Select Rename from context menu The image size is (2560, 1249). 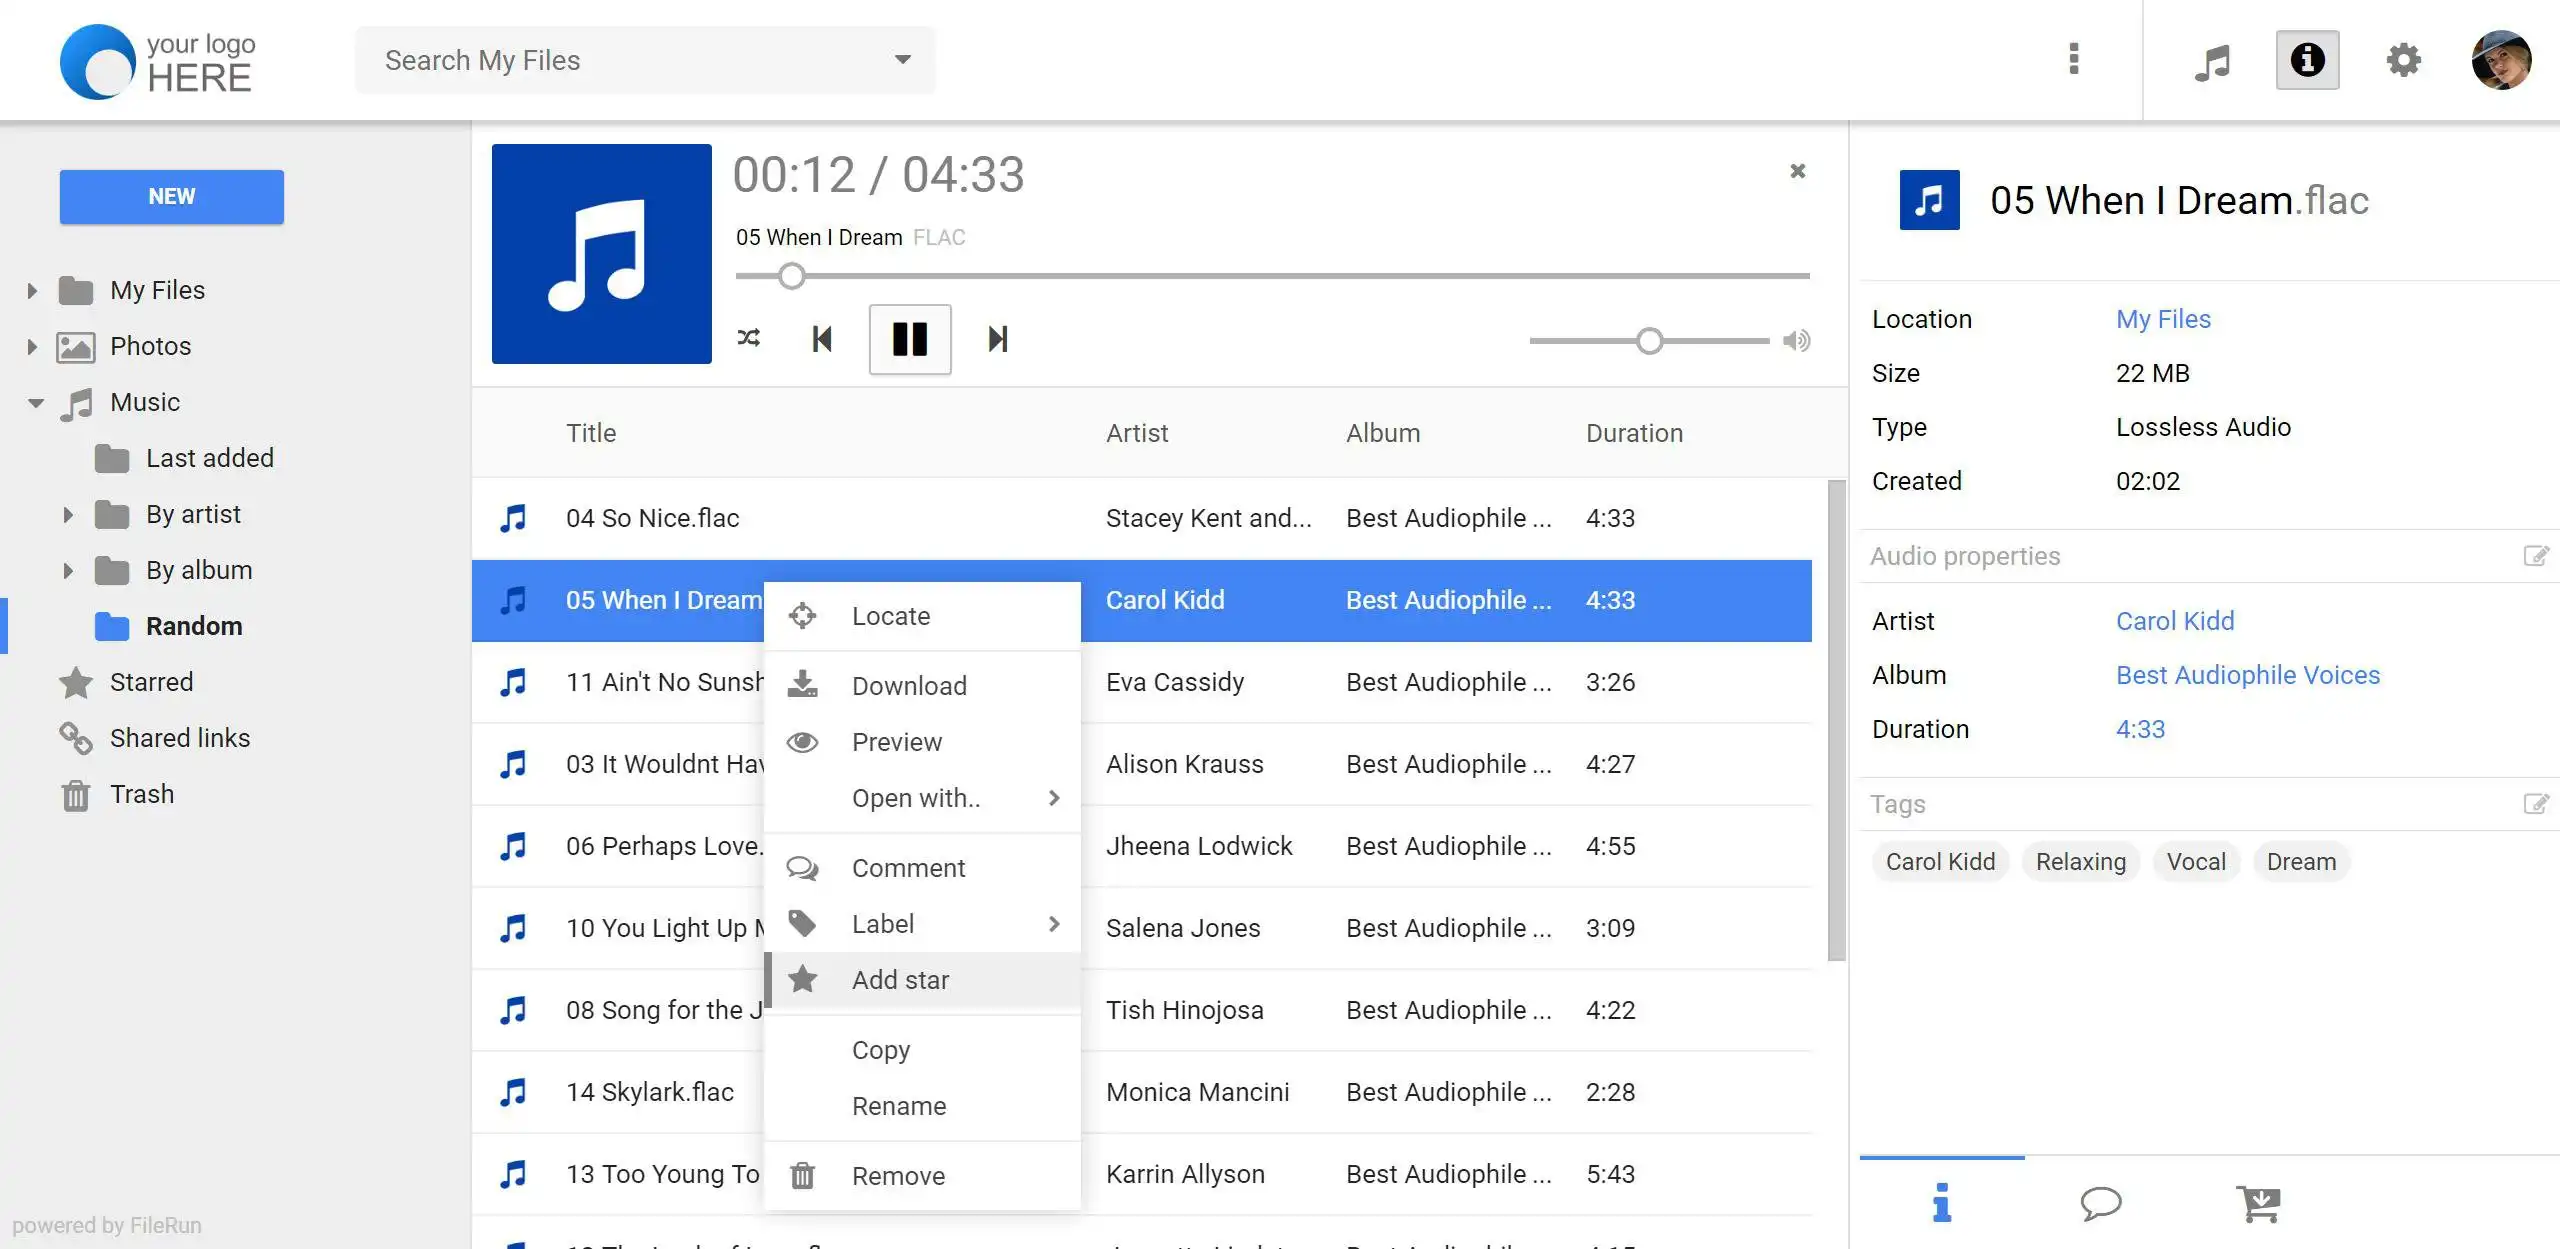click(x=901, y=1105)
